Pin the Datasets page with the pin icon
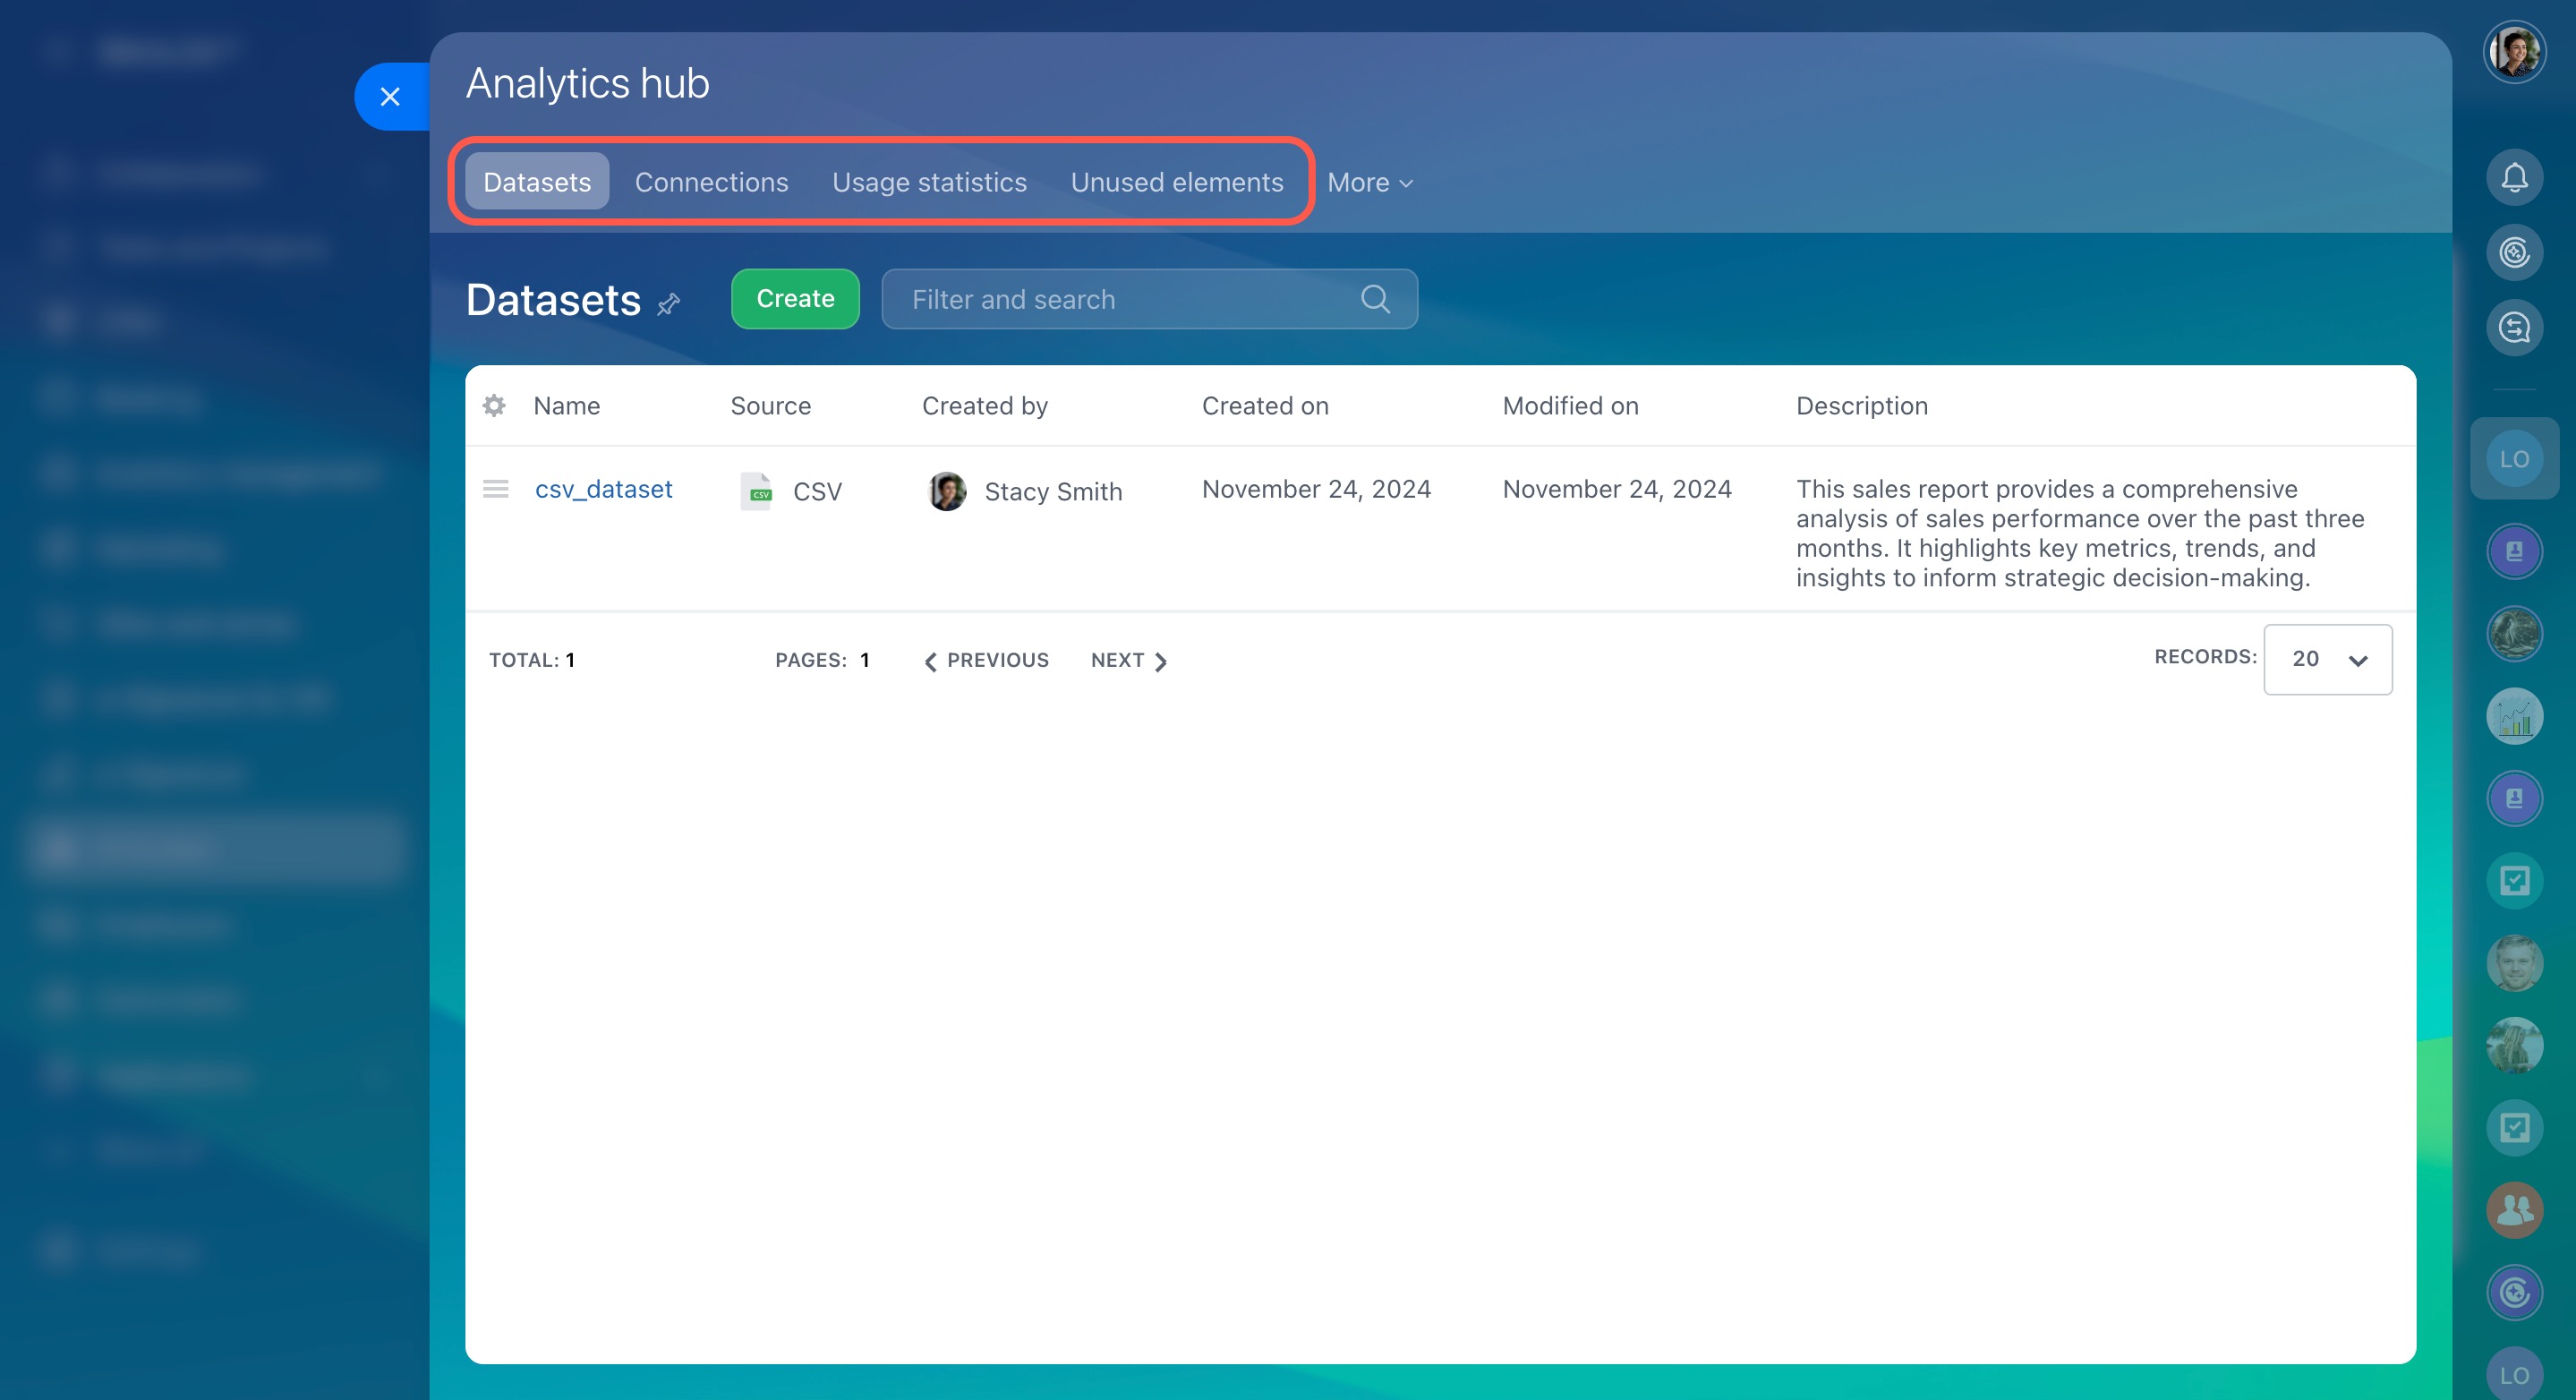Screen dimensions: 2576x1400 [x=668, y=303]
